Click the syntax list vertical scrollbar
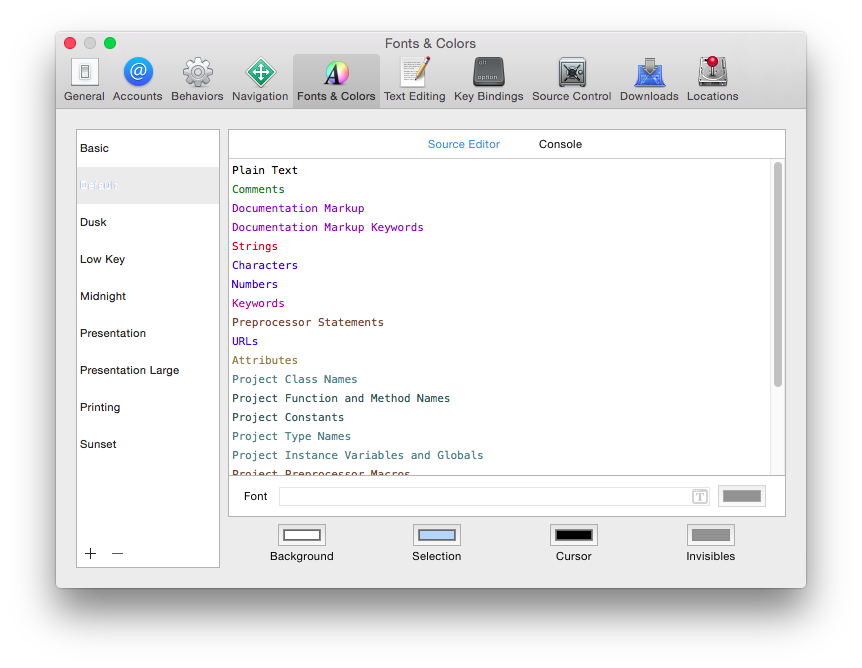The width and height of the screenshot is (862, 668). [x=777, y=274]
